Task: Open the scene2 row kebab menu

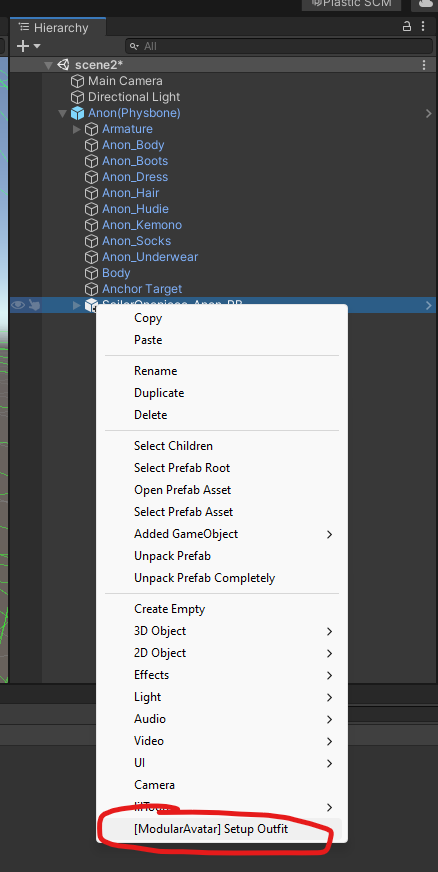Action: [x=424, y=65]
